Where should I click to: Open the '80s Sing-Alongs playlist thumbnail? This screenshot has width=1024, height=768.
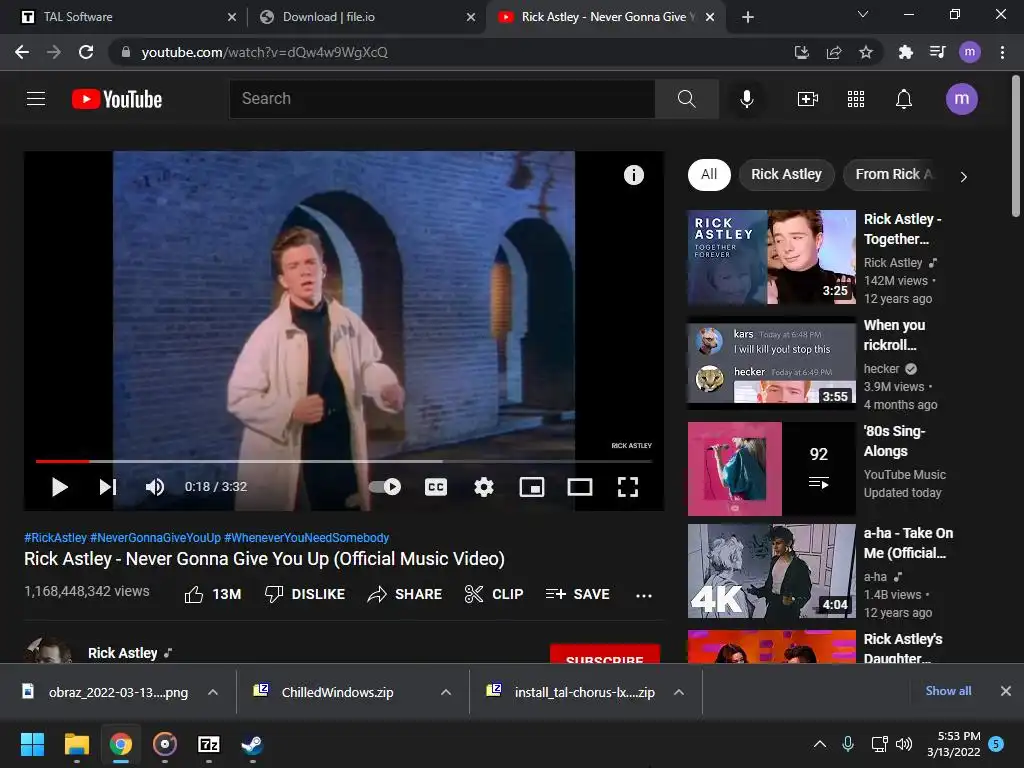coord(771,468)
